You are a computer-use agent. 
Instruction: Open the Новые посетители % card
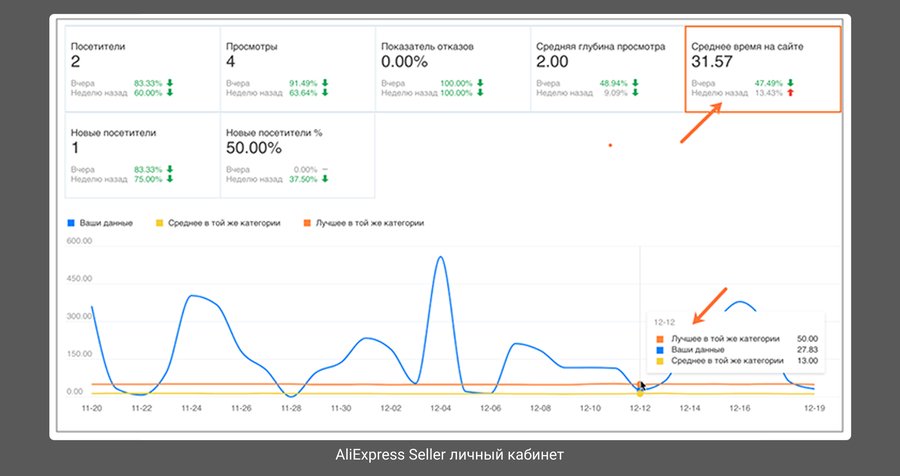[298, 155]
